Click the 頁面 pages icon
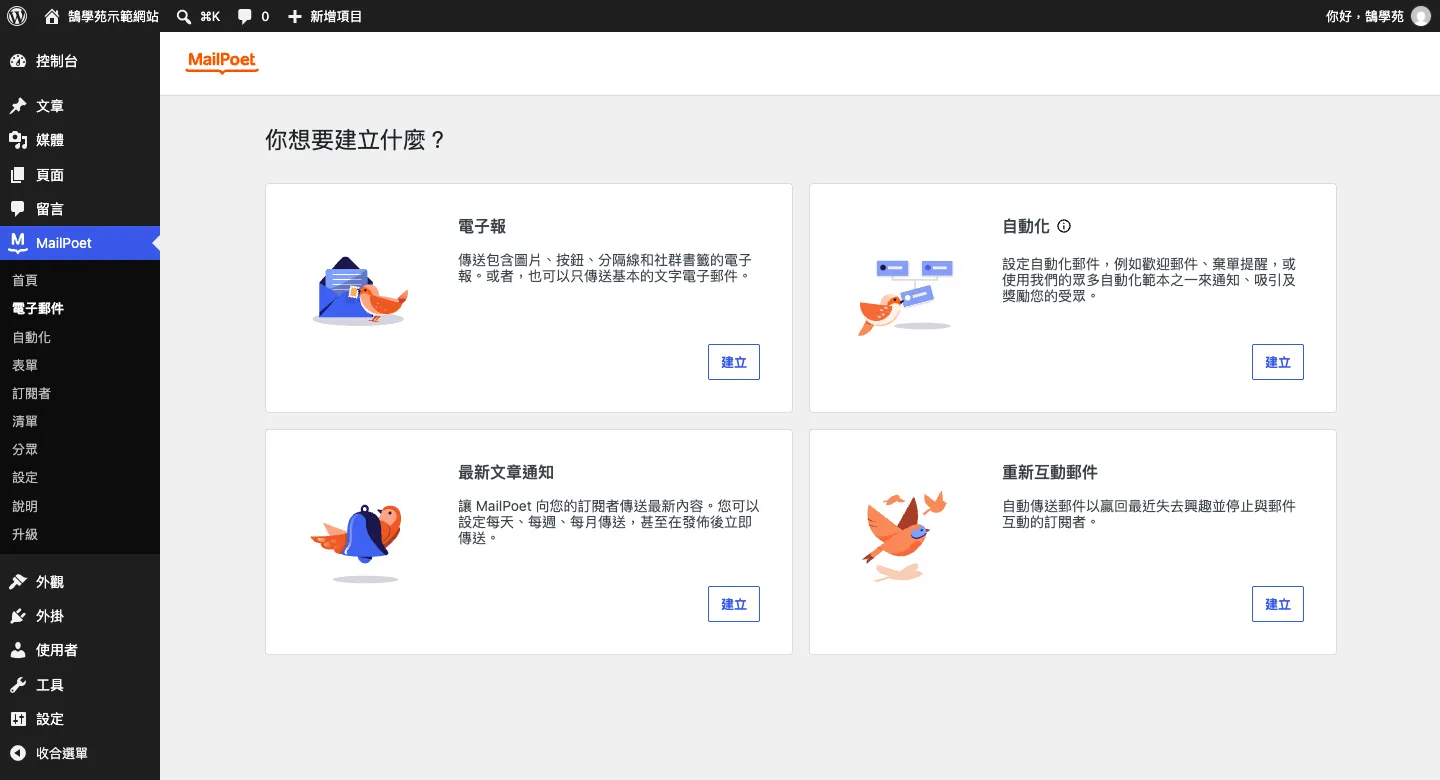Image resolution: width=1440 pixels, height=780 pixels. click(x=18, y=175)
